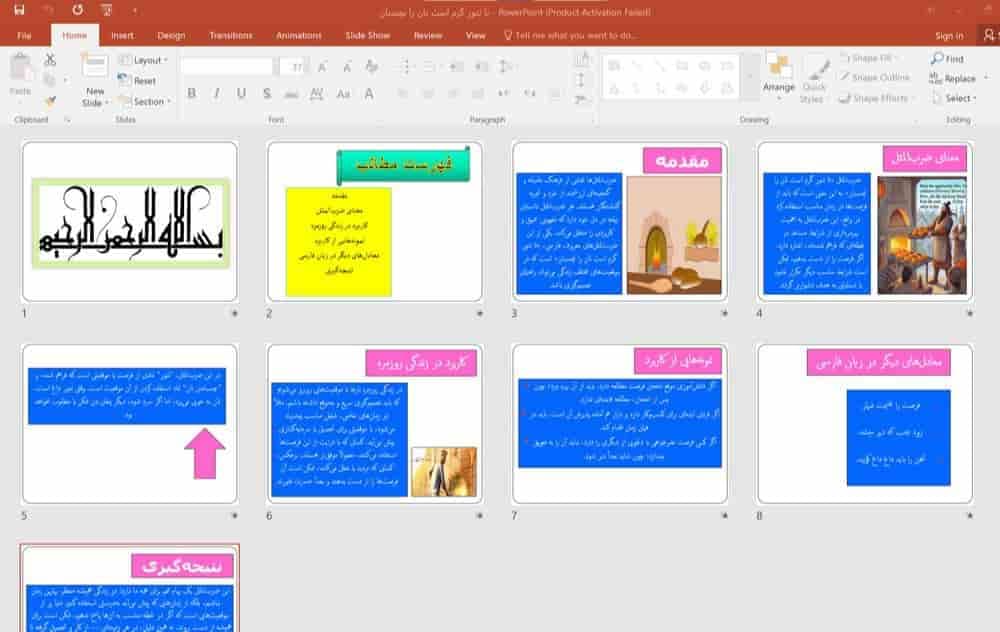Click the Tell me what you want box
The width and height of the screenshot is (1000, 632).
click(x=571, y=36)
